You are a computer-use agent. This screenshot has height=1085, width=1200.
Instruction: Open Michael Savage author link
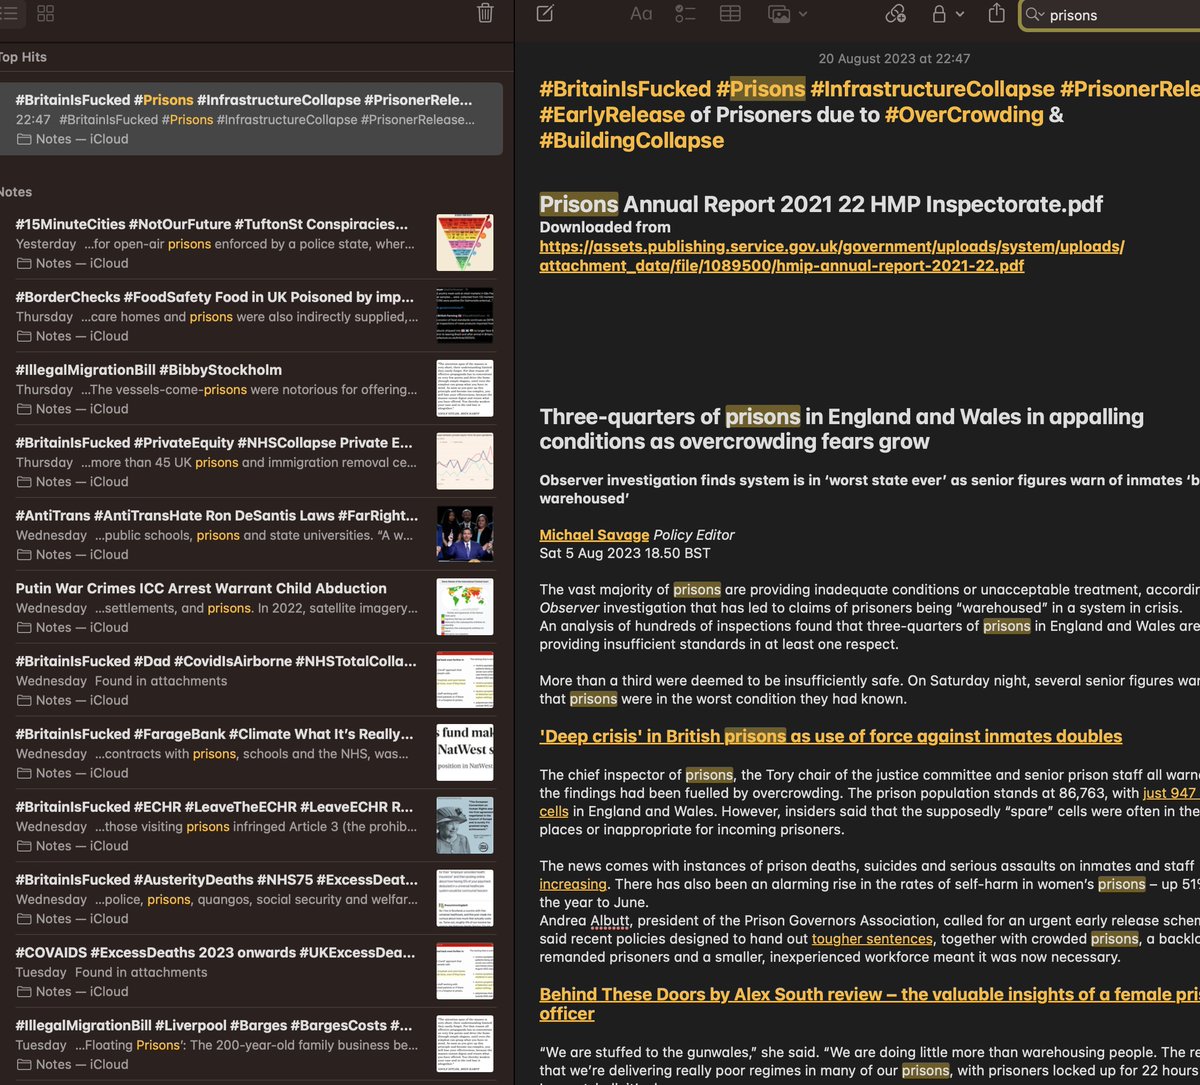click(594, 536)
